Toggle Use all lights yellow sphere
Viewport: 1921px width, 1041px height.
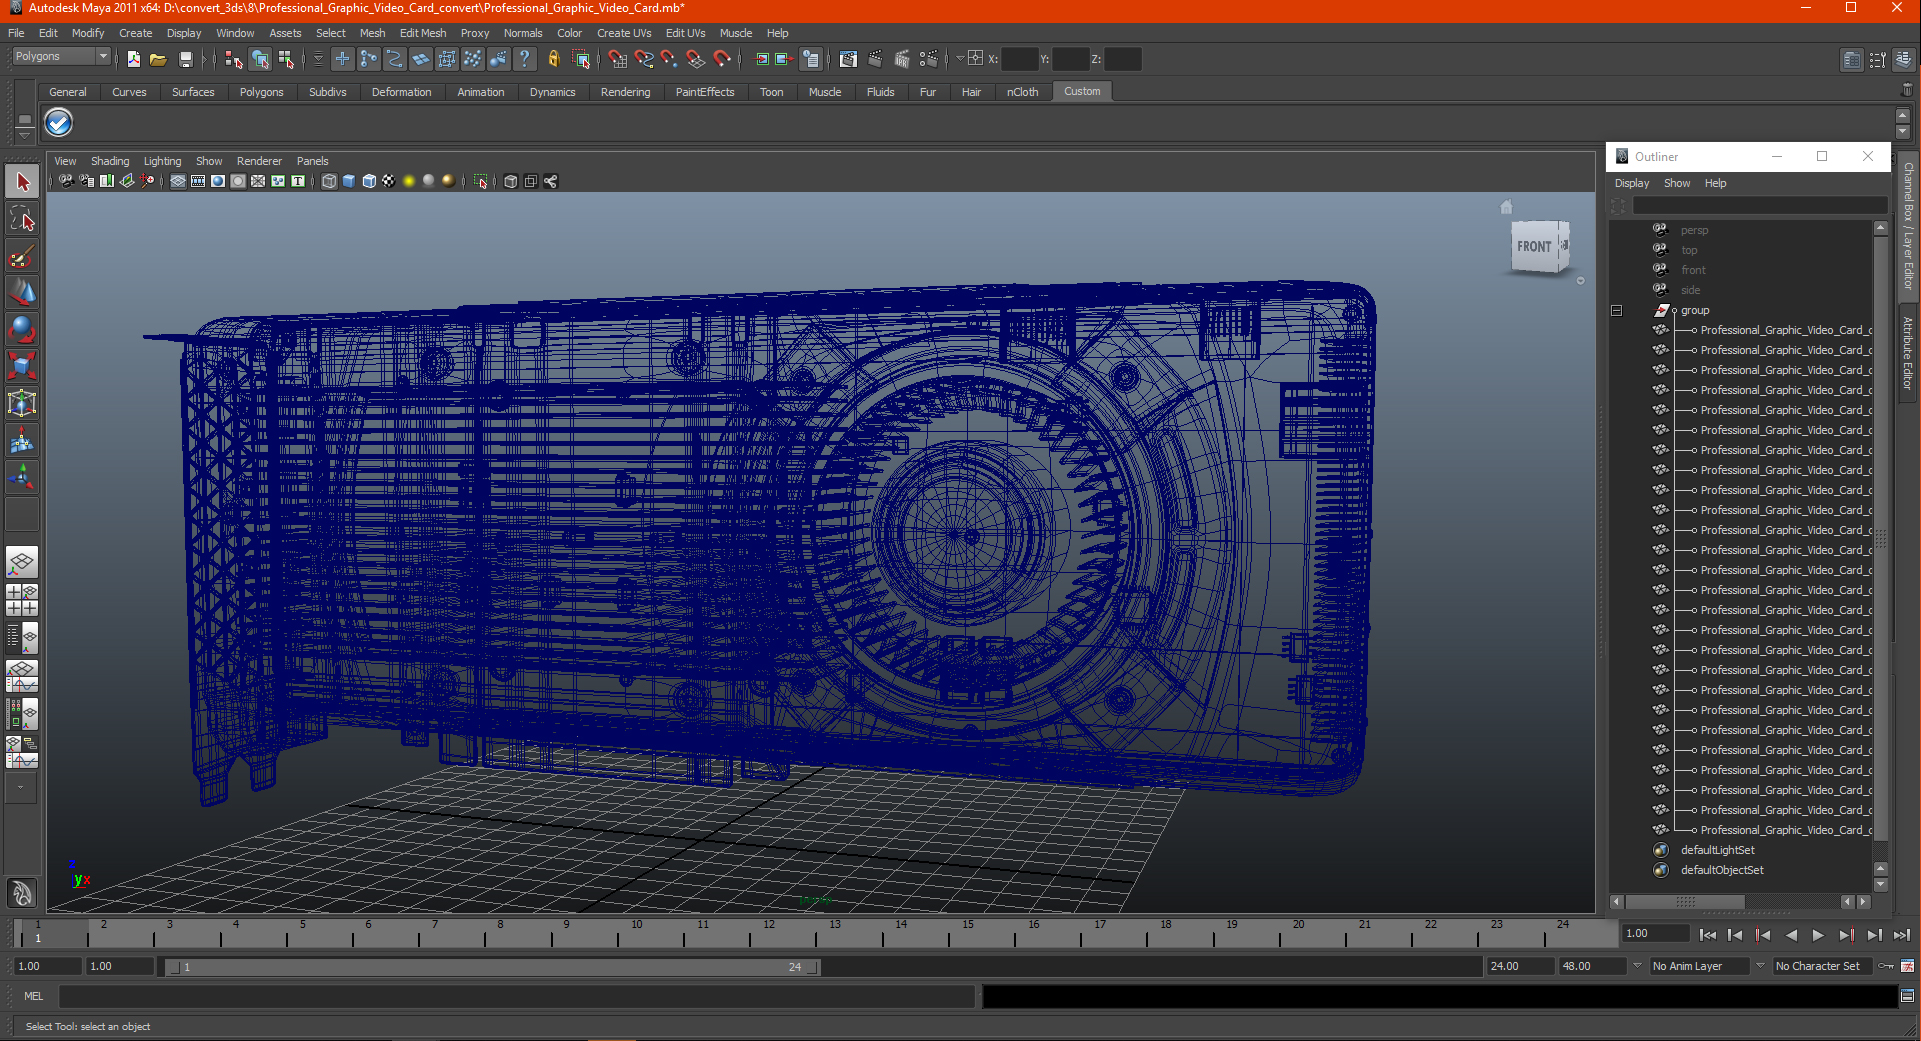[409, 181]
